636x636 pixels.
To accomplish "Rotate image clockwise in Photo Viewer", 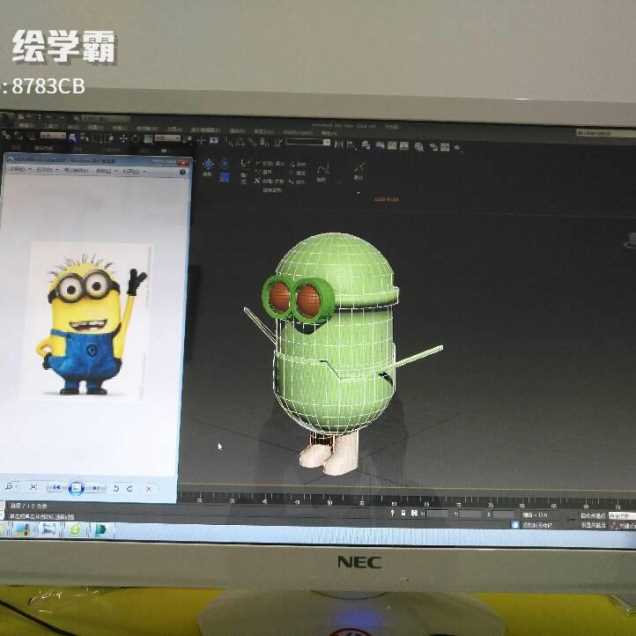I will click(x=130, y=489).
